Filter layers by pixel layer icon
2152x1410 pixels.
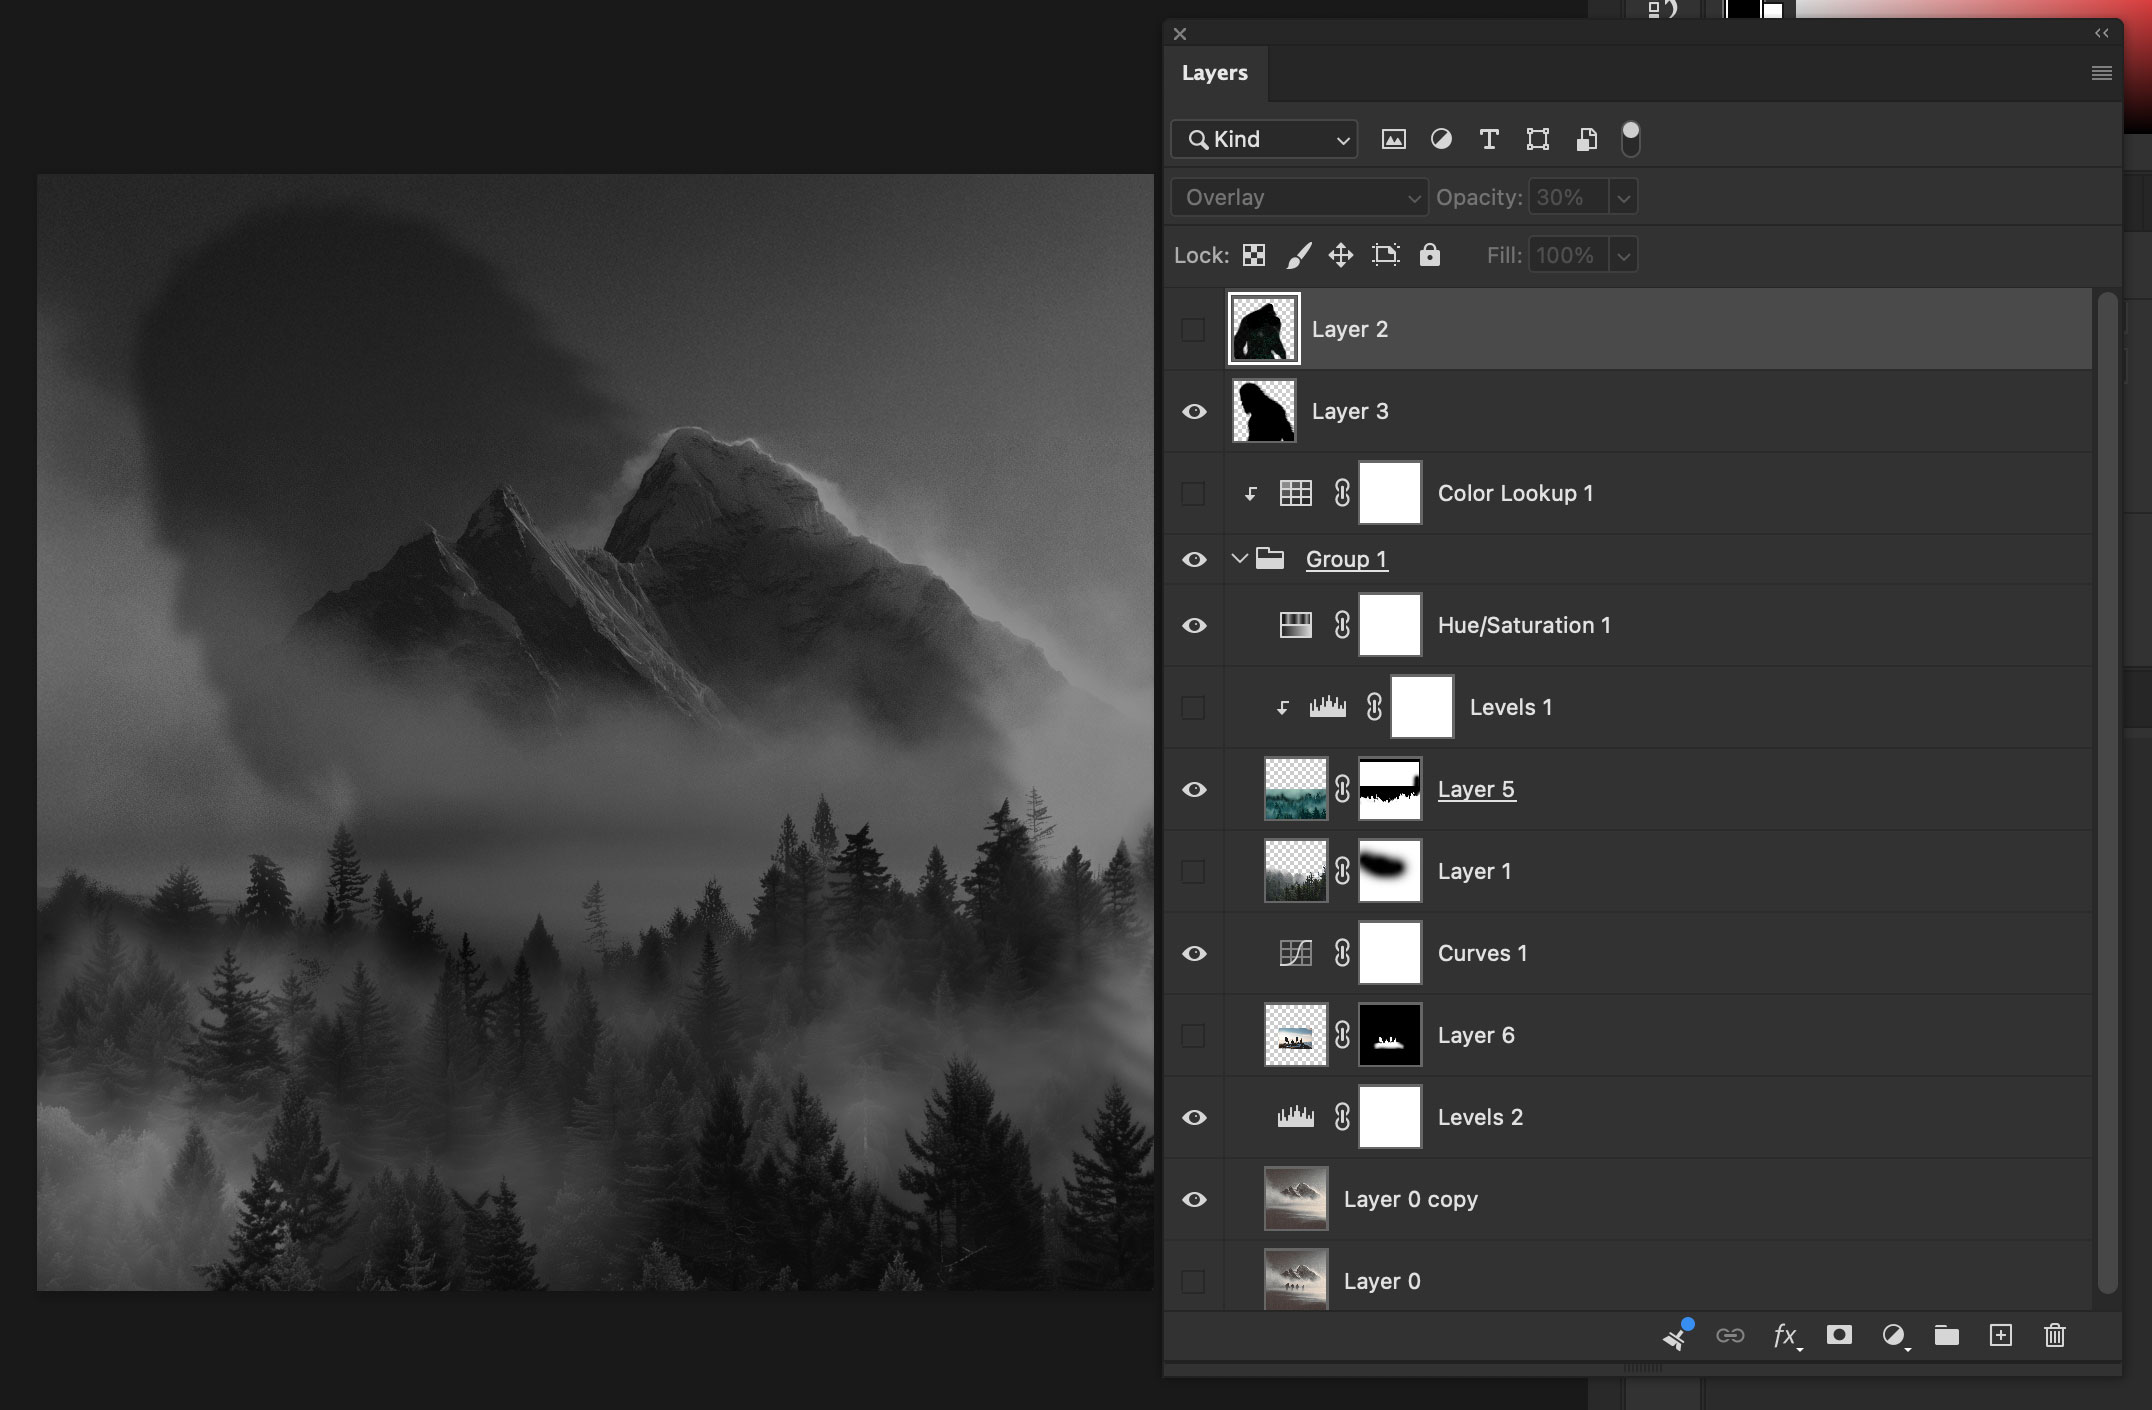point(1393,140)
